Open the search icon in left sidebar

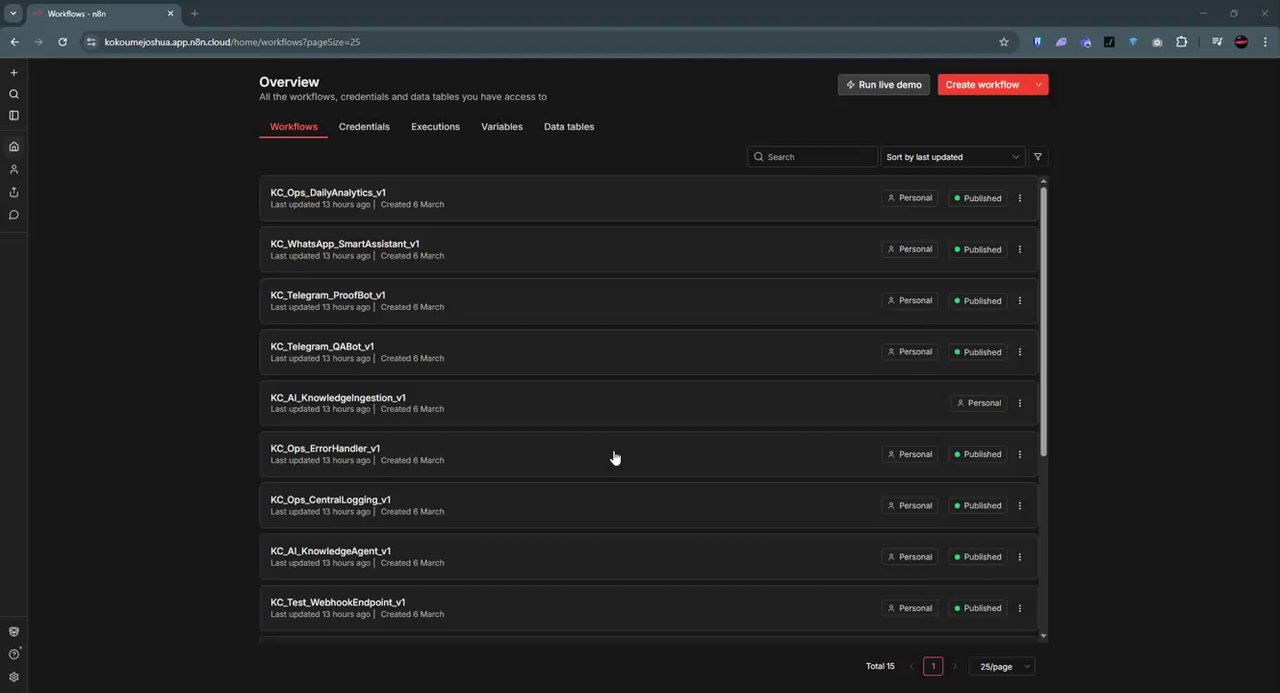point(14,94)
